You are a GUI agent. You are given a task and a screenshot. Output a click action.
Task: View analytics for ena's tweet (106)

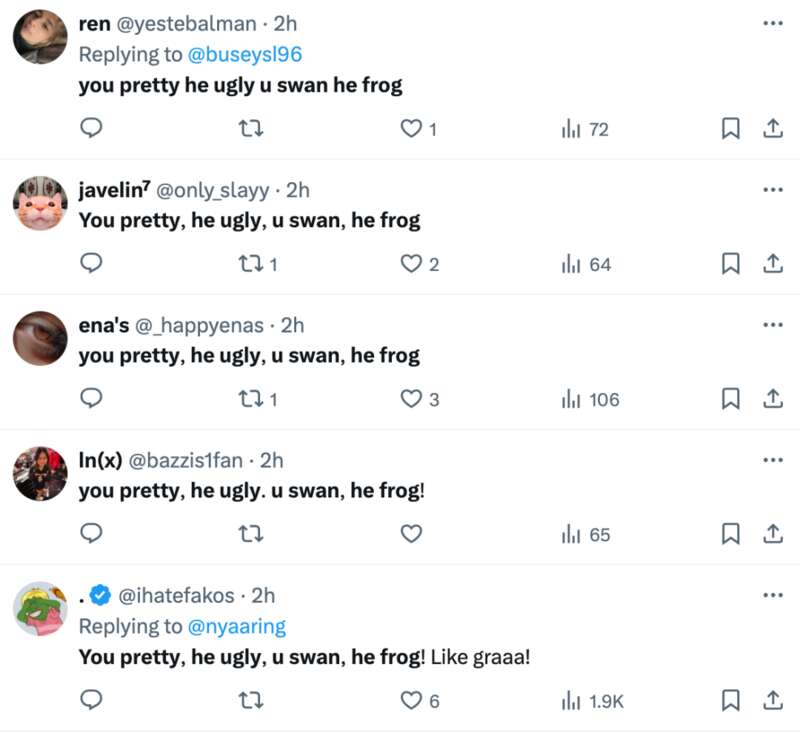click(x=590, y=399)
